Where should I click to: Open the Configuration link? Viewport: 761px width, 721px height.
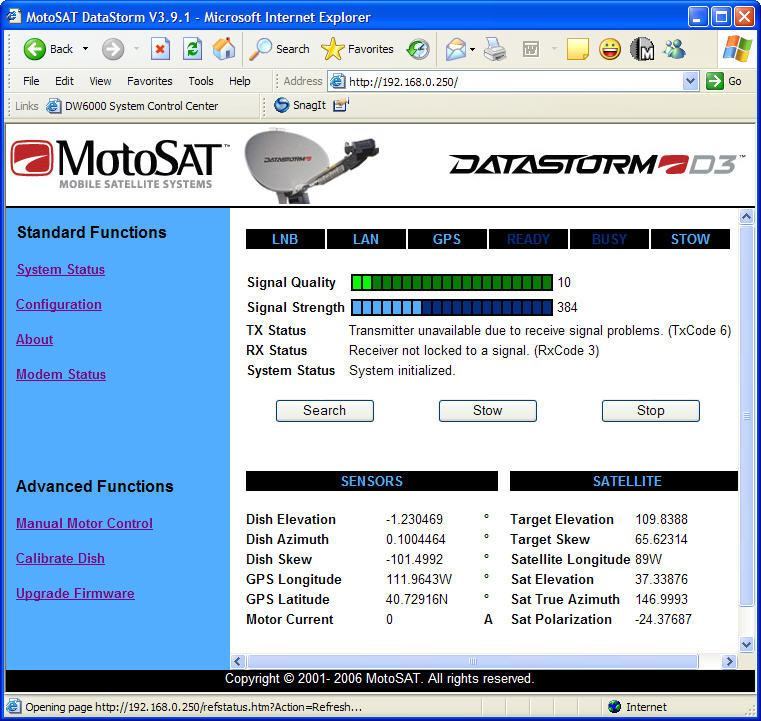click(59, 304)
